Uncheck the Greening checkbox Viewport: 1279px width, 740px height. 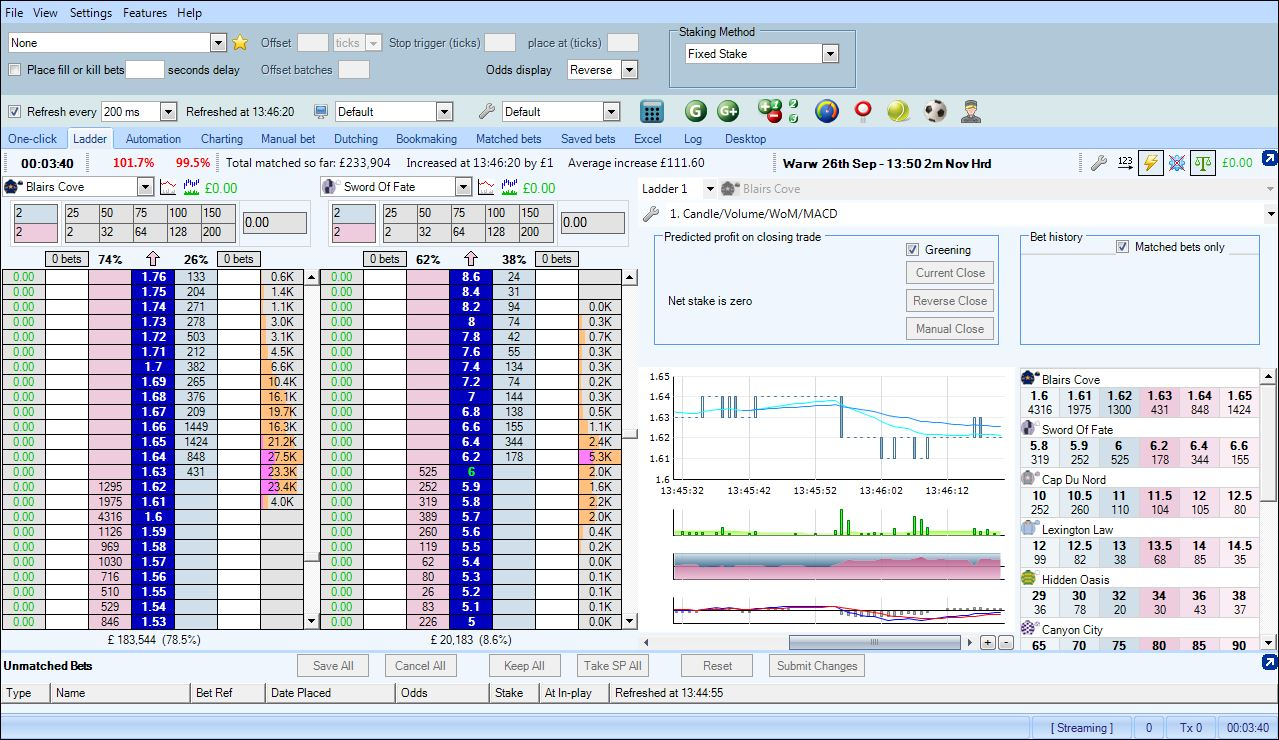(912, 250)
